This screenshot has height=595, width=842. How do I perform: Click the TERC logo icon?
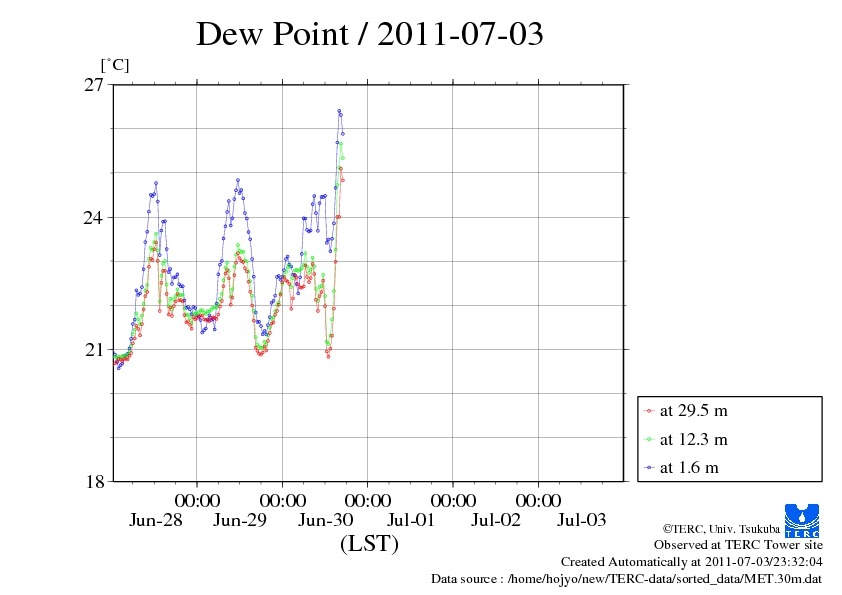coord(802,521)
